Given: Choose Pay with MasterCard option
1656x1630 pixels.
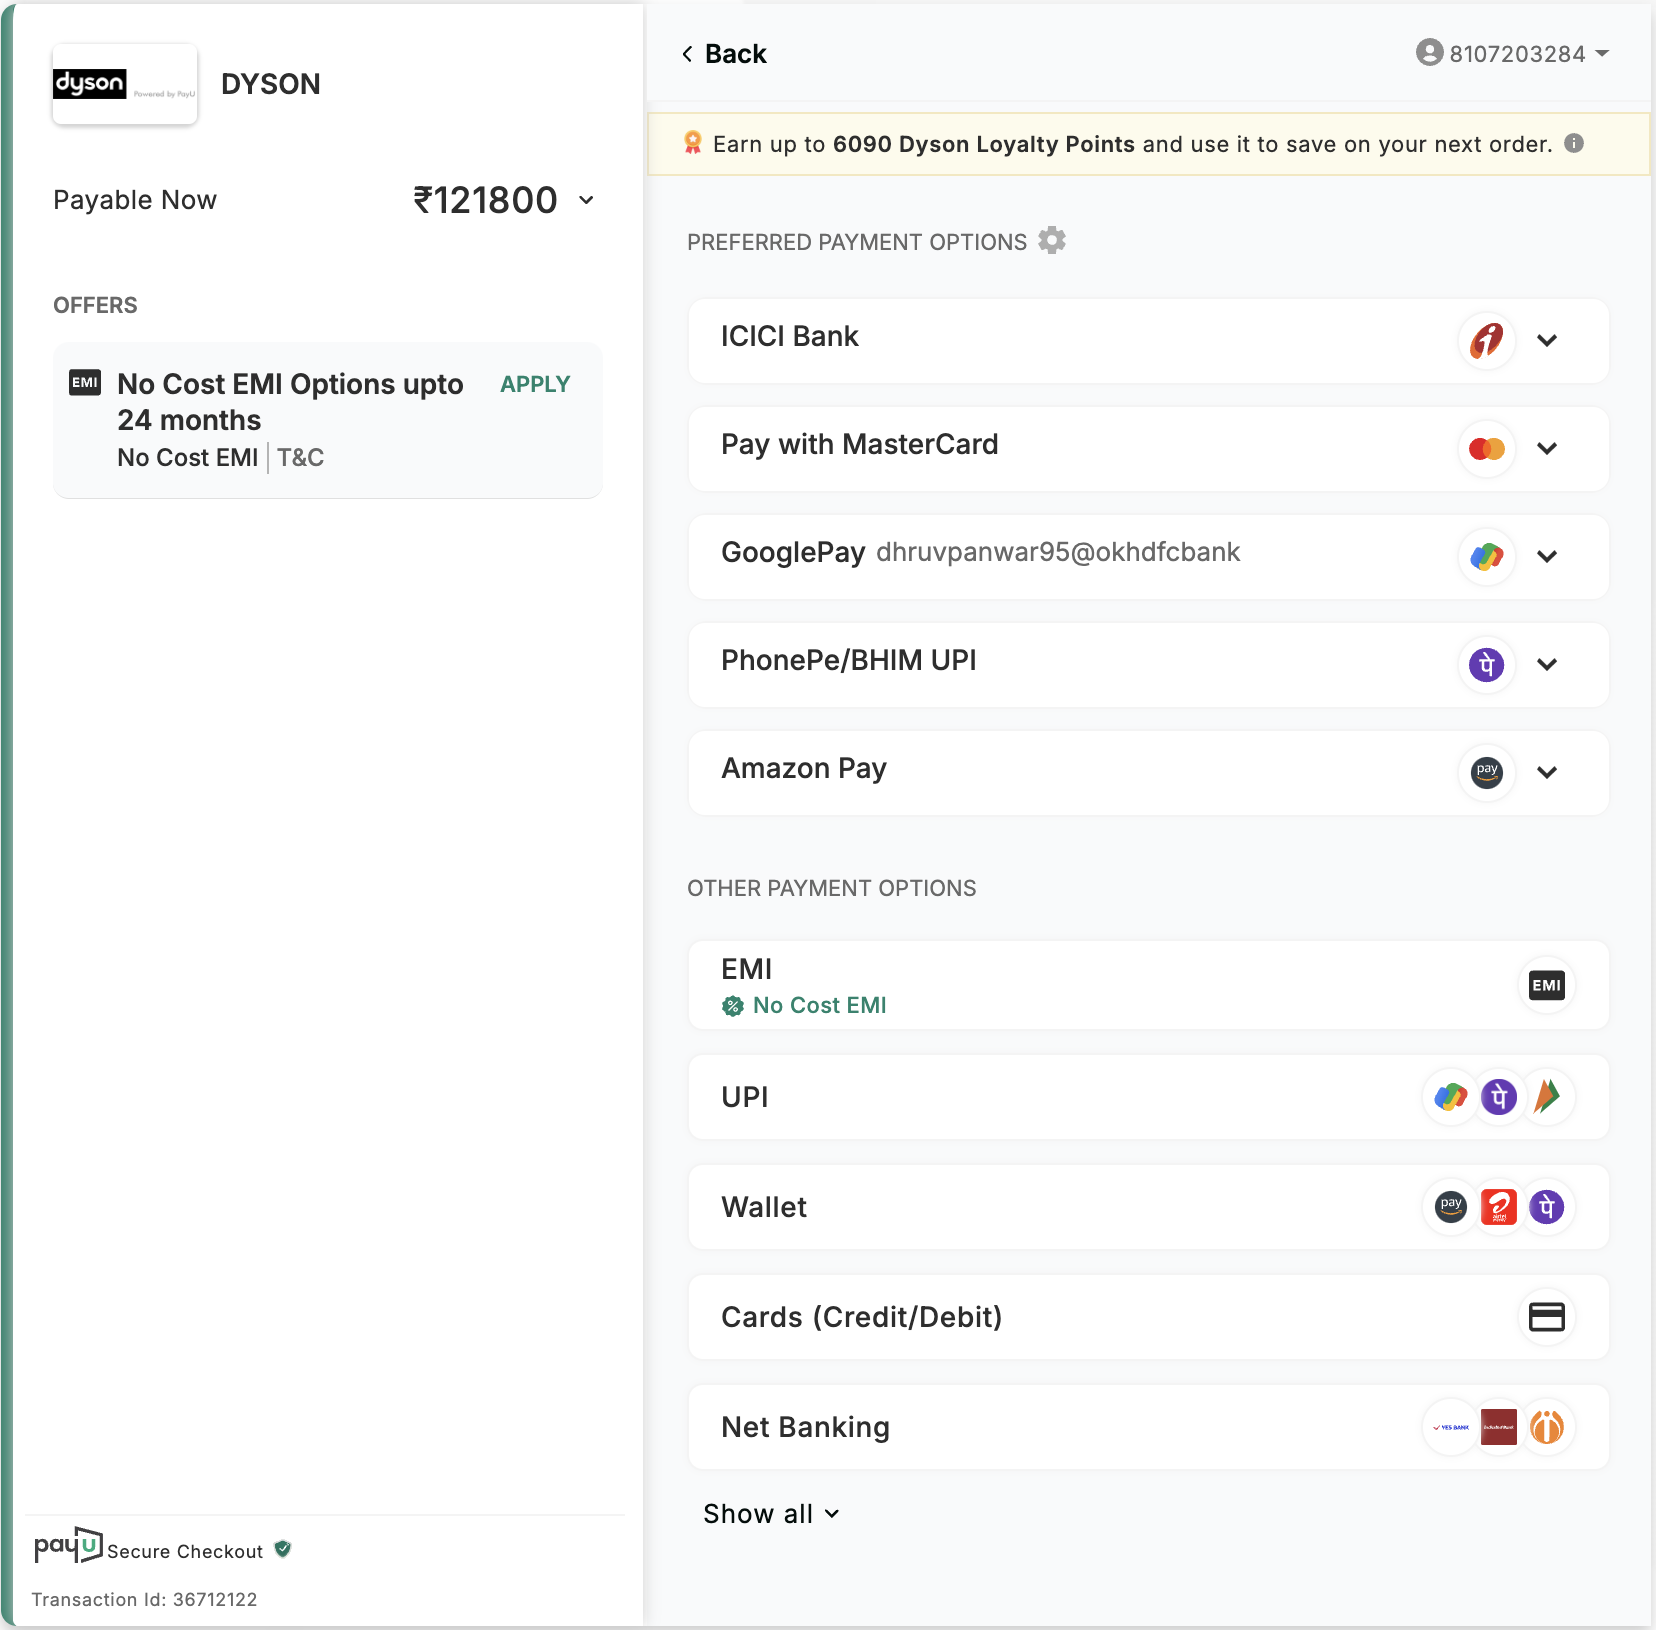Looking at the screenshot, I should tap(1148, 448).
